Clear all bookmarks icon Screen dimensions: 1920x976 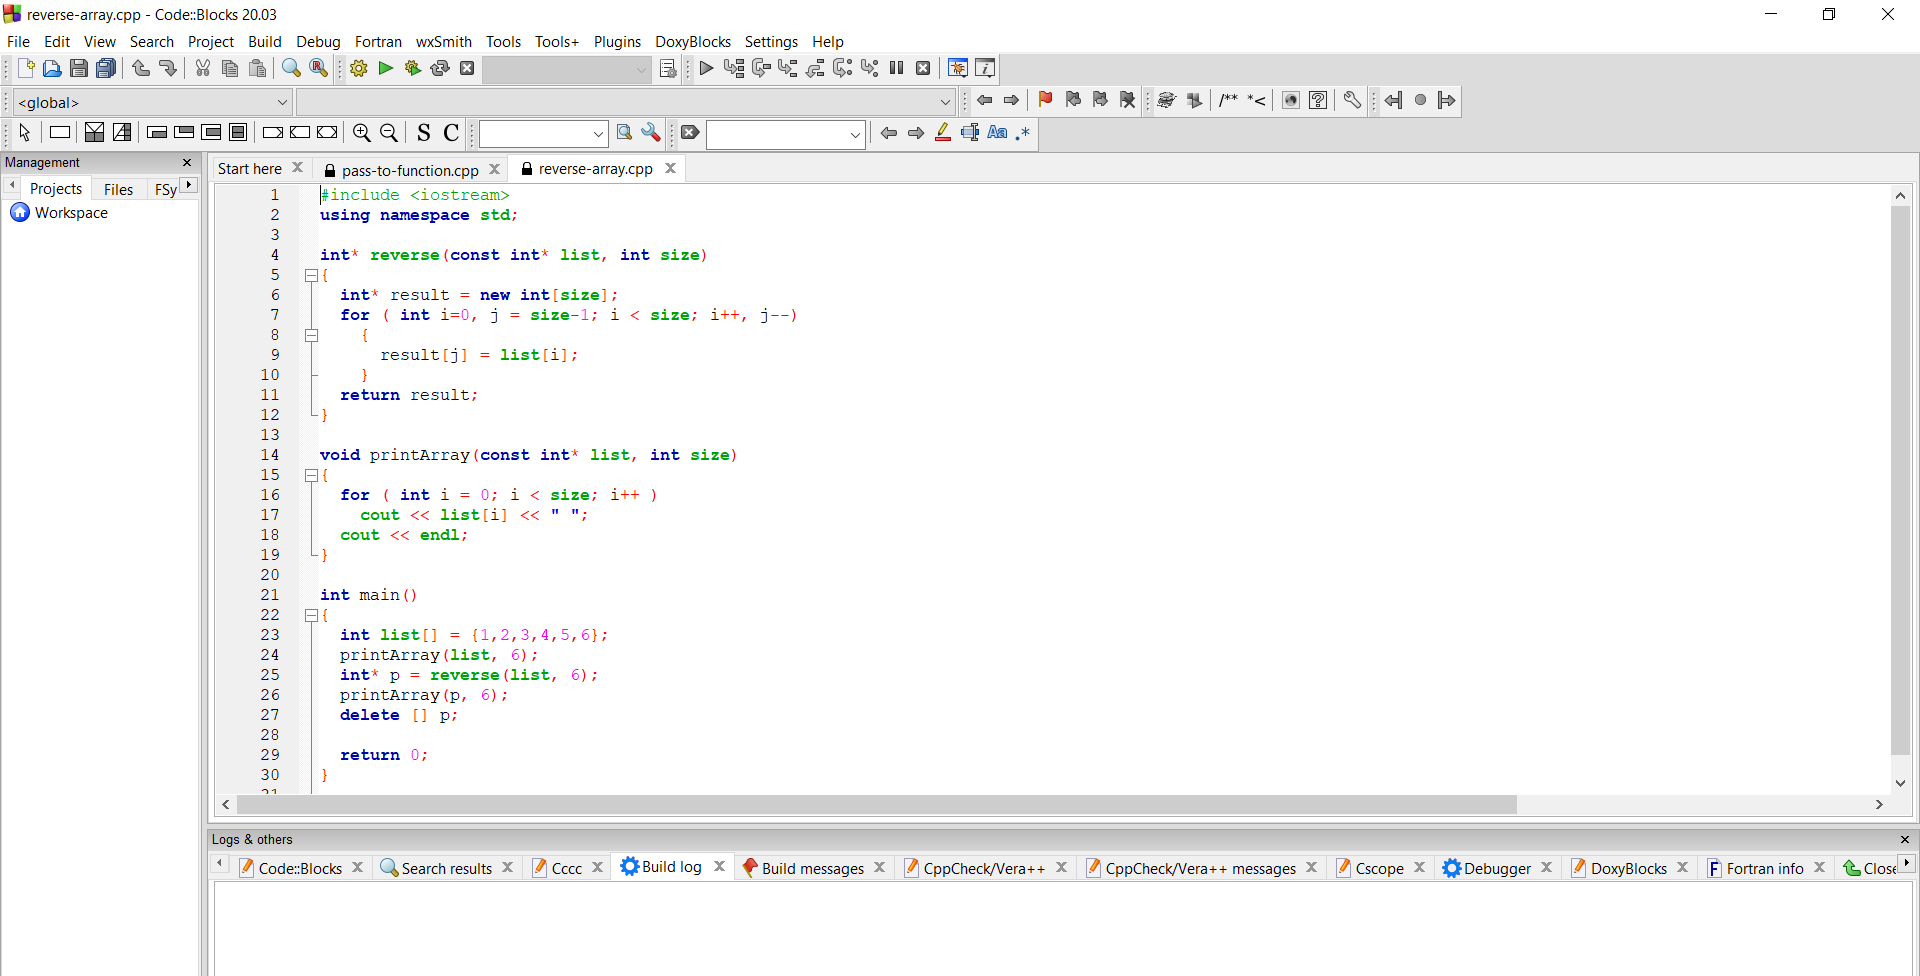(1128, 100)
